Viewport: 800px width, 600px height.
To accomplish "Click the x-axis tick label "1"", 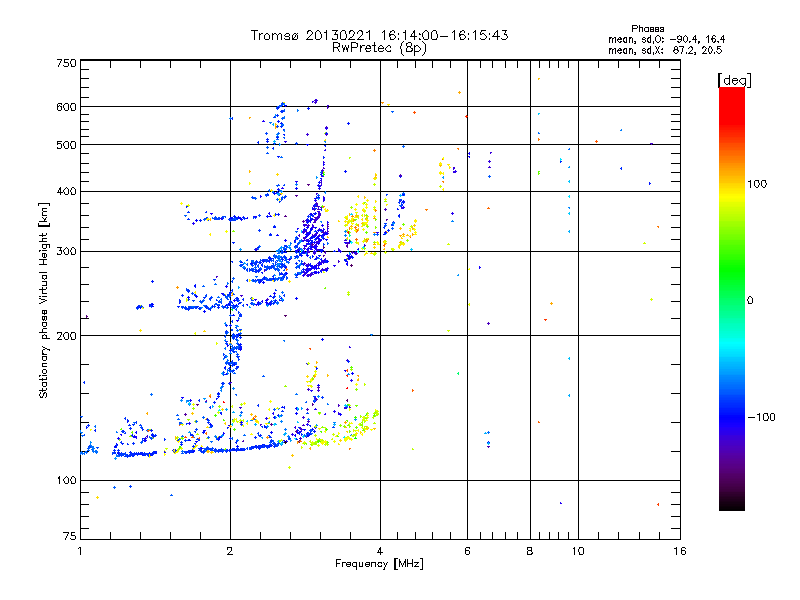I will tap(80, 551).
